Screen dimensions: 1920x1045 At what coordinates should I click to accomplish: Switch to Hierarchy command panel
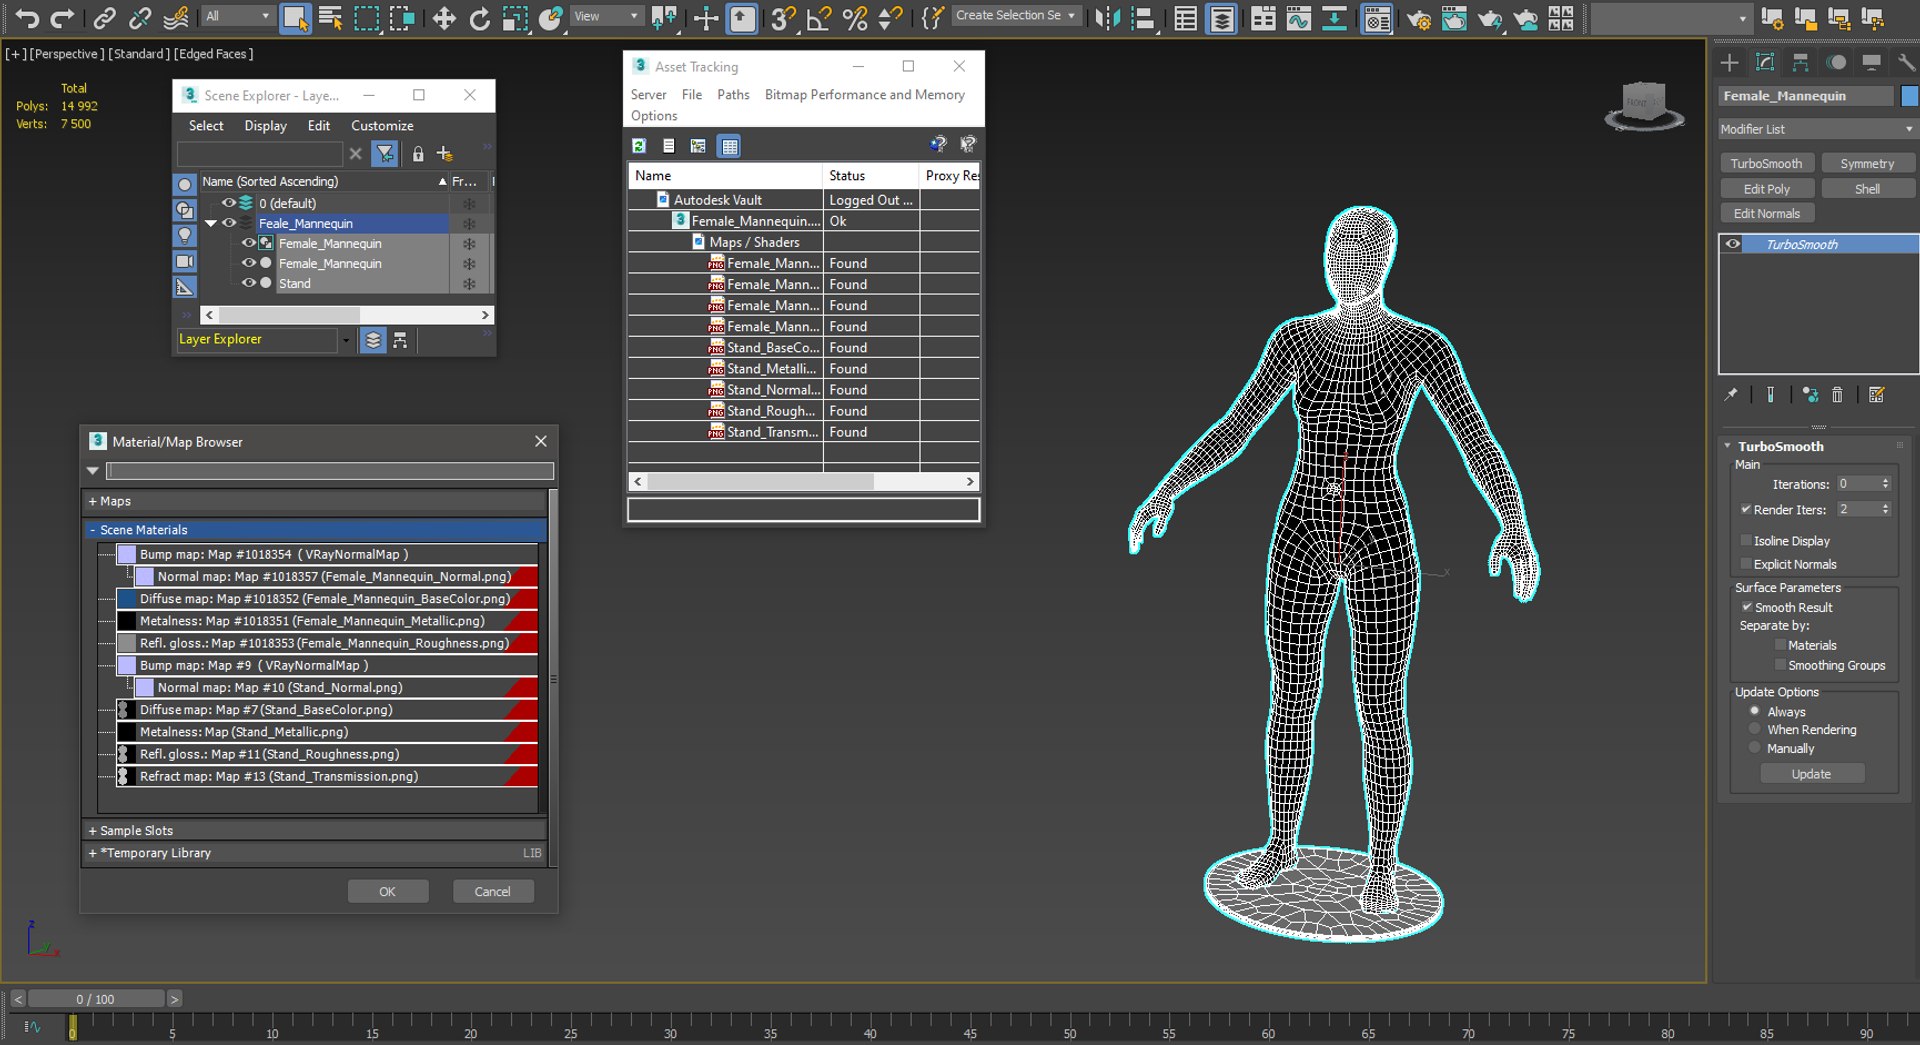tap(1801, 62)
